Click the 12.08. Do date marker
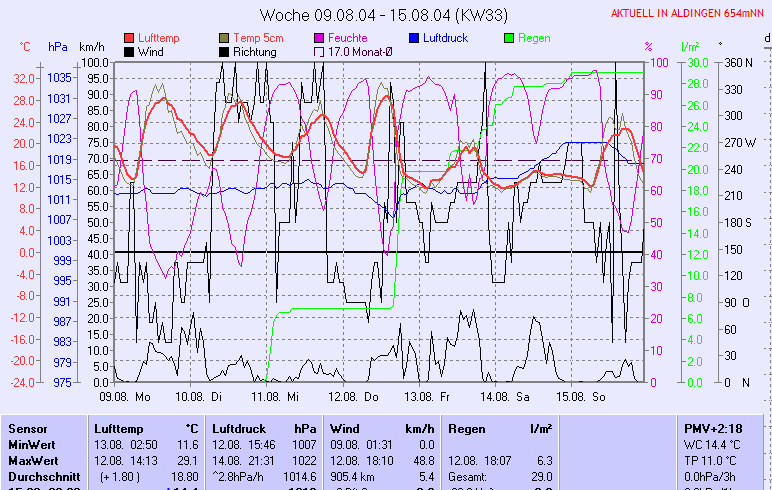The width and height of the screenshot is (772, 490). 359,396
